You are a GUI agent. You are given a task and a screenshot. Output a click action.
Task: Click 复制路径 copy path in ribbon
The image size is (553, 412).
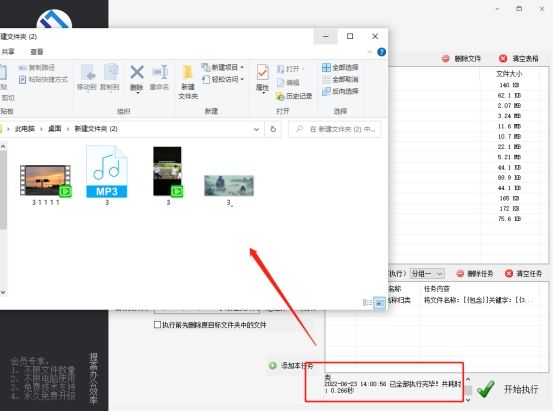(37, 67)
